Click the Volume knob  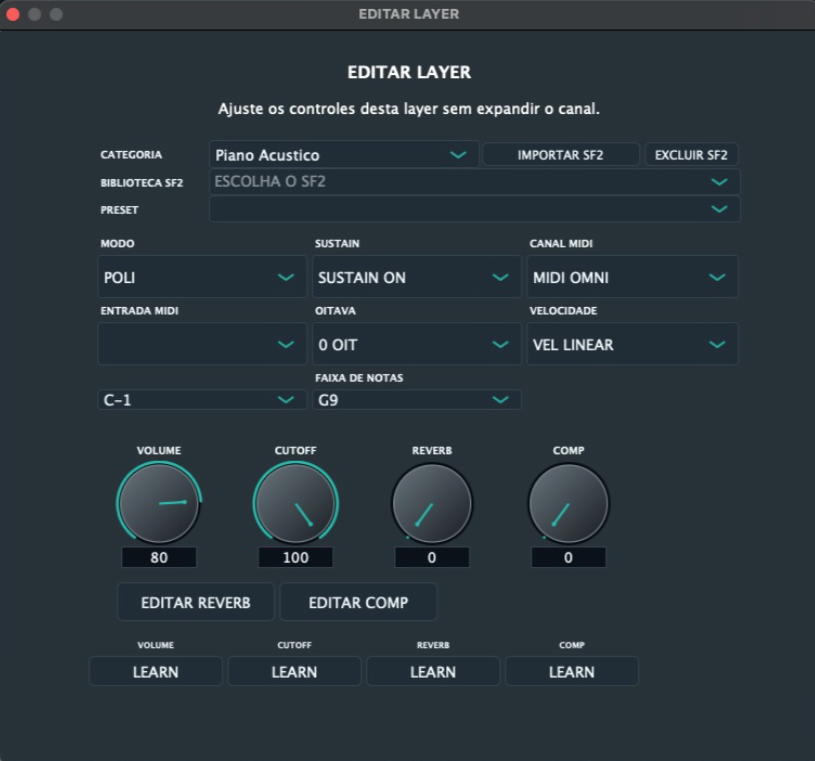click(159, 503)
